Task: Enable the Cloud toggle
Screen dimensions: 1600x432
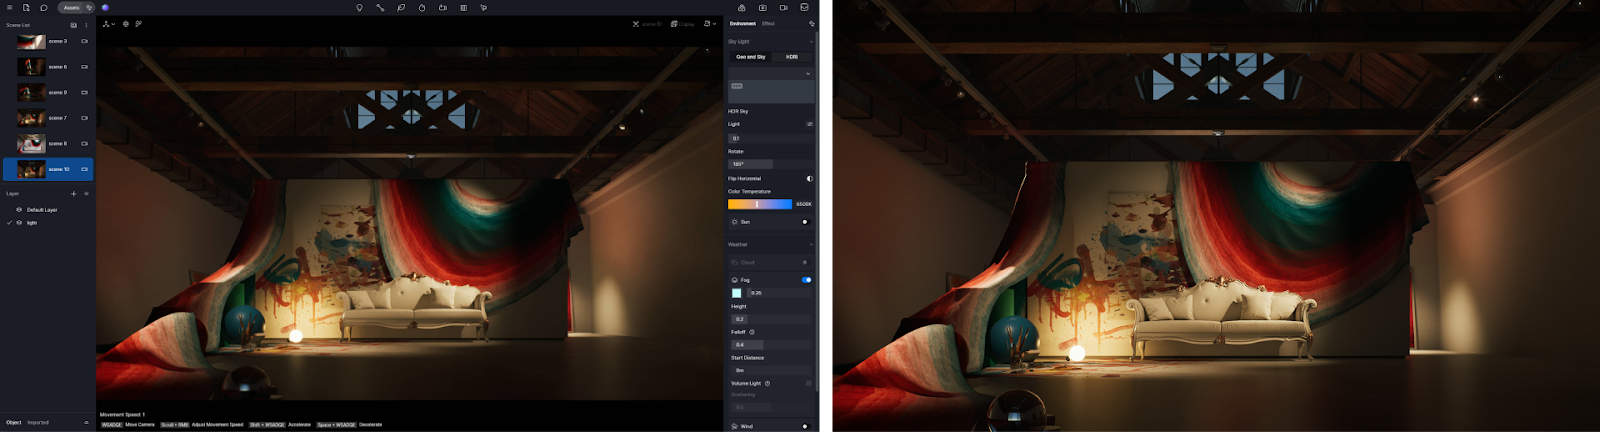Action: coord(805,262)
